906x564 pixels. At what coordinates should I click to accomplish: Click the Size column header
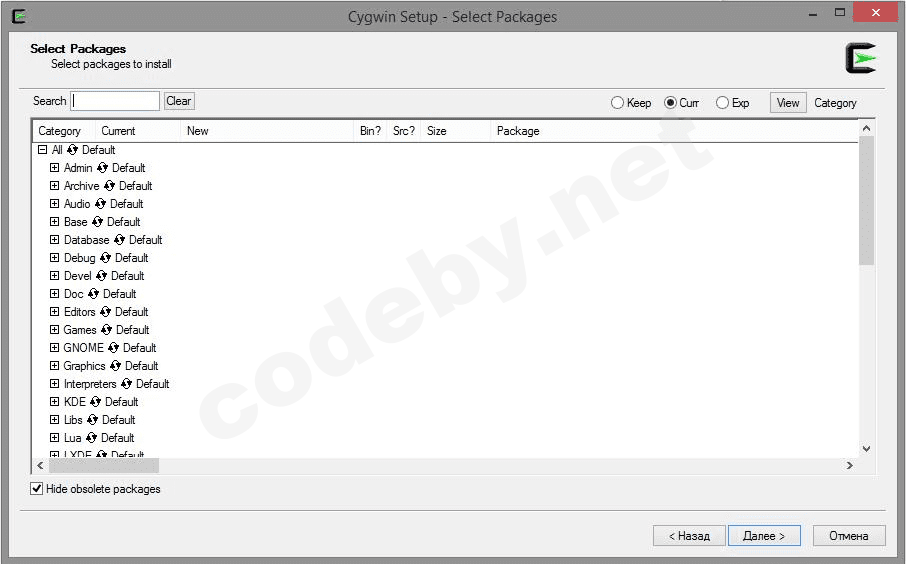pyautogui.click(x=455, y=131)
